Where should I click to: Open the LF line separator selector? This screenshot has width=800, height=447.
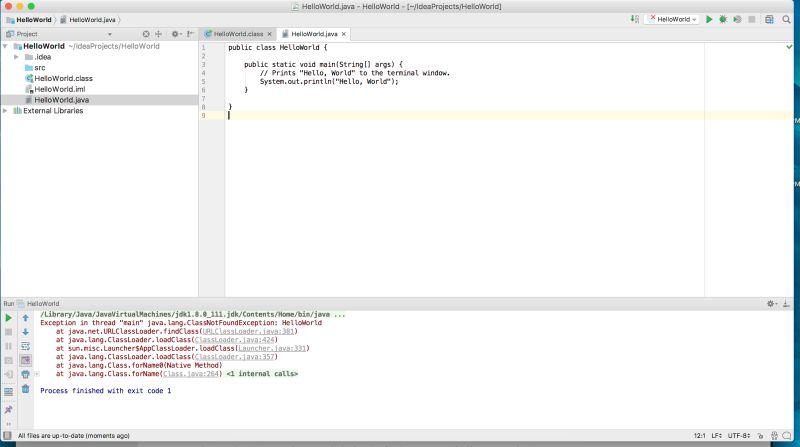(717, 436)
